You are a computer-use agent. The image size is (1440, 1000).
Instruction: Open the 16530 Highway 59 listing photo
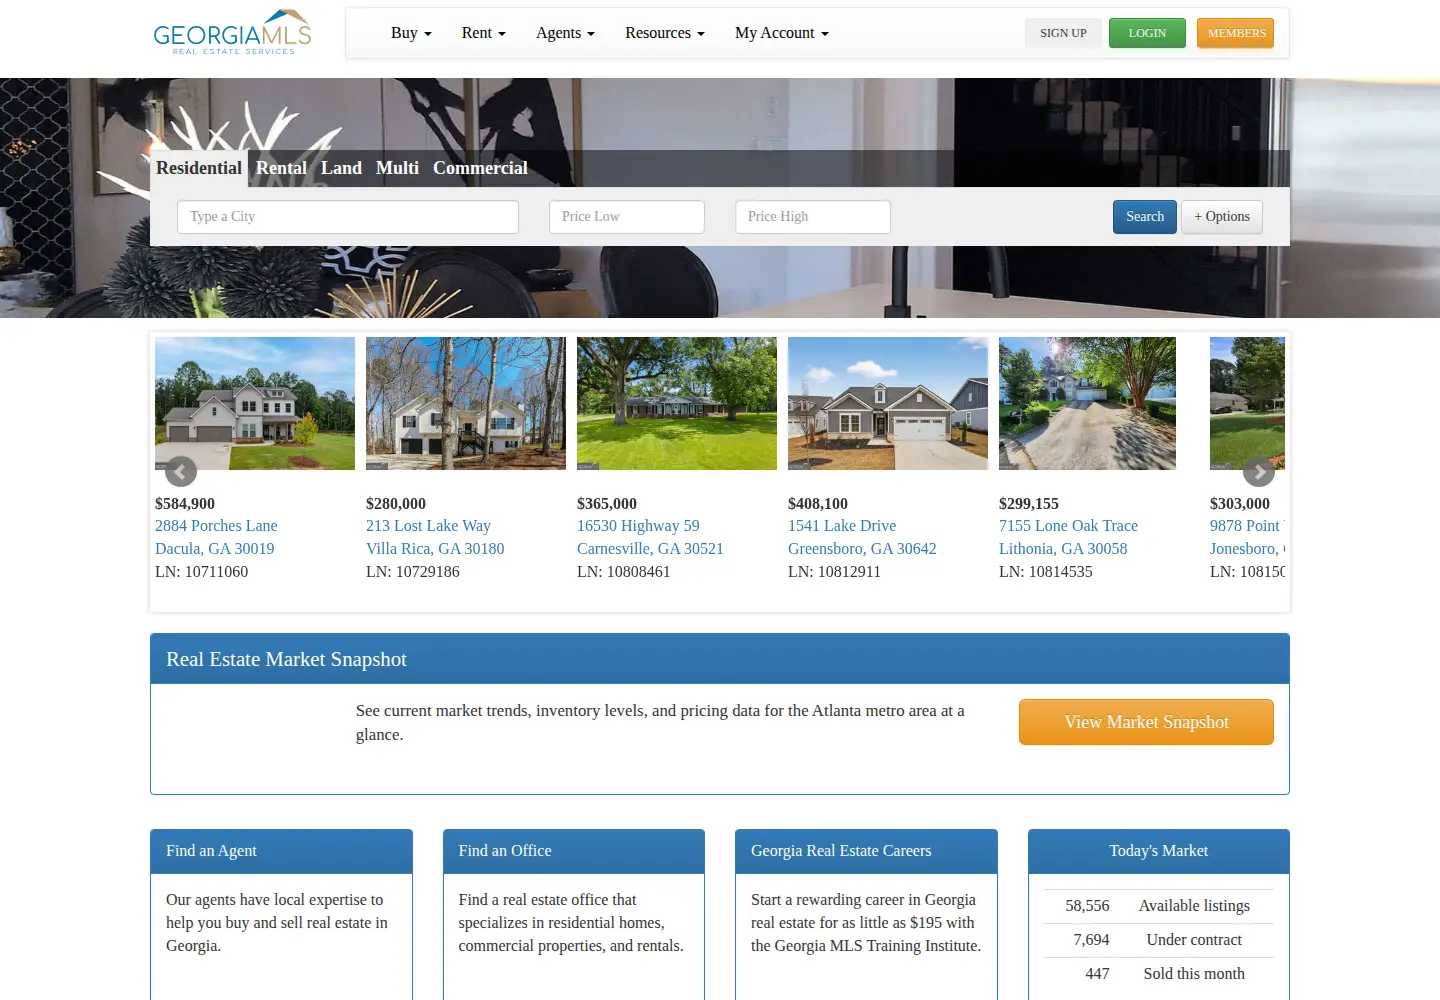(x=677, y=403)
